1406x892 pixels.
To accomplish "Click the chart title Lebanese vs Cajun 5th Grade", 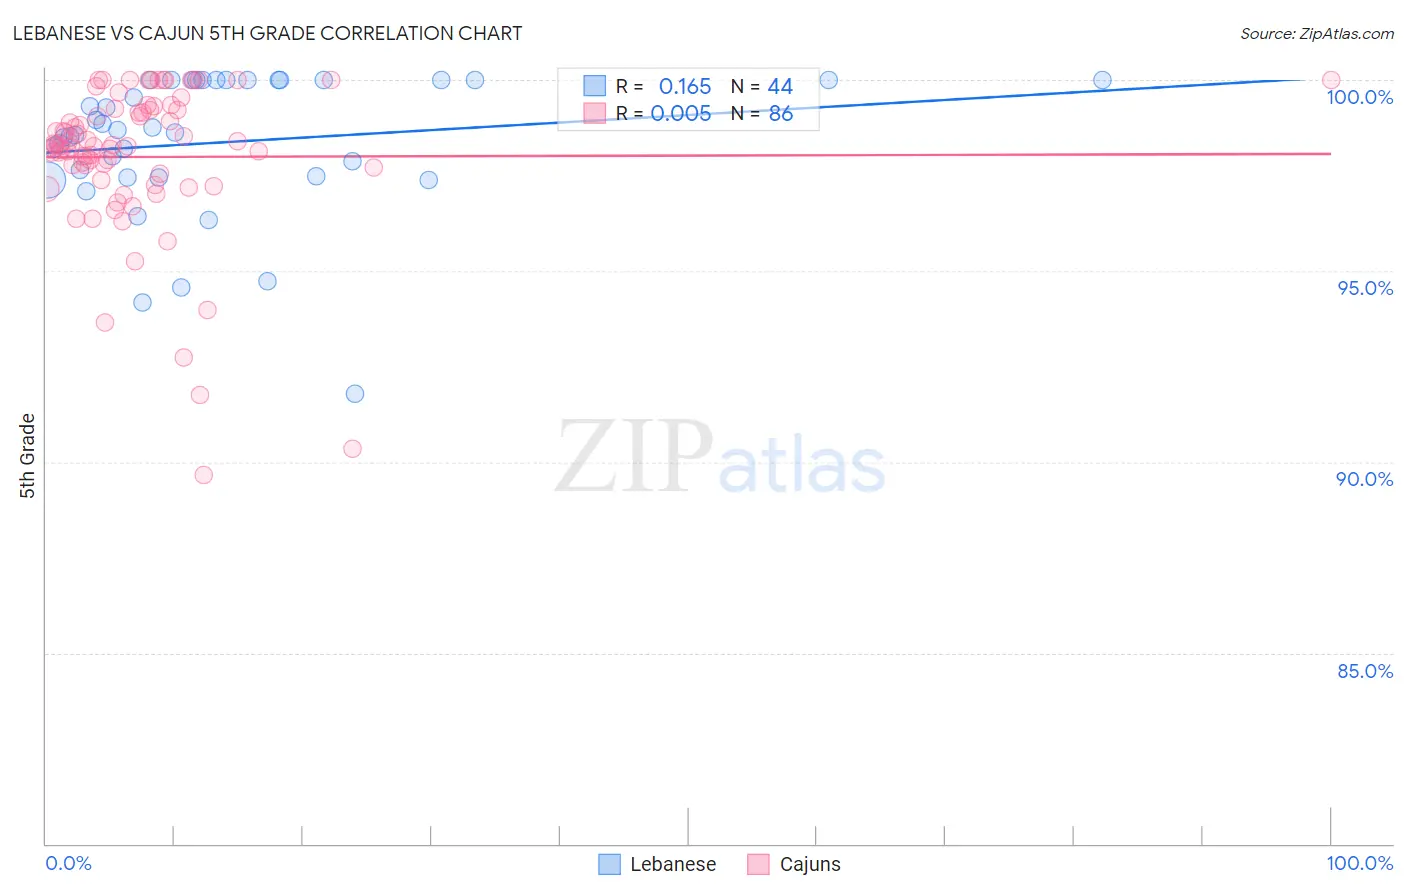I will pyautogui.click(x=267, y=34).
